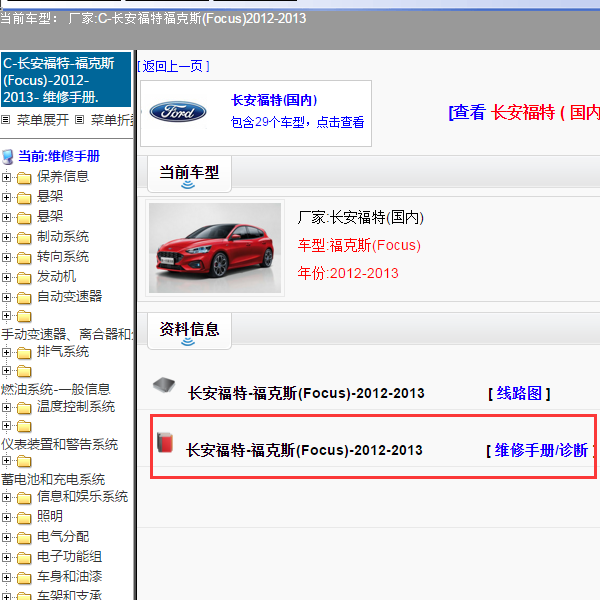The width and height of the screenshot is (600, 600).
Task: Expand the 排气系统 tree node
Action: pyautogui.click(x=6, y=352)
